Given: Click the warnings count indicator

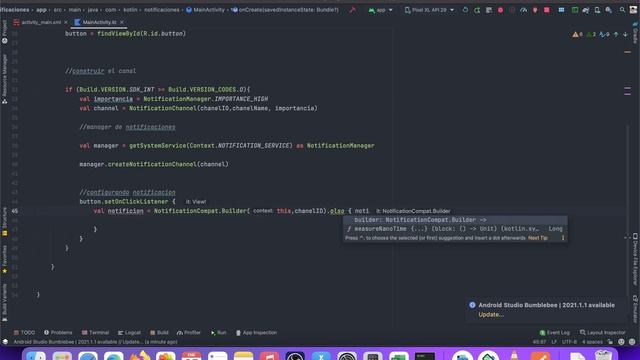Looking at the screenshot, I should [578, 35].
